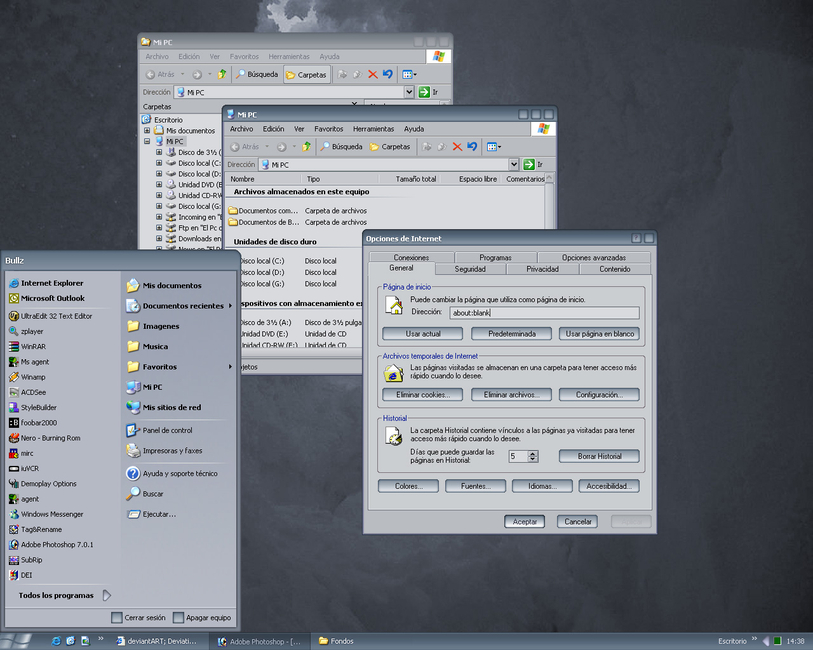The height and width of the screenshot is (650, 813).
Task: Expand Mis documentos tree node
Action: tap(147, 131)
